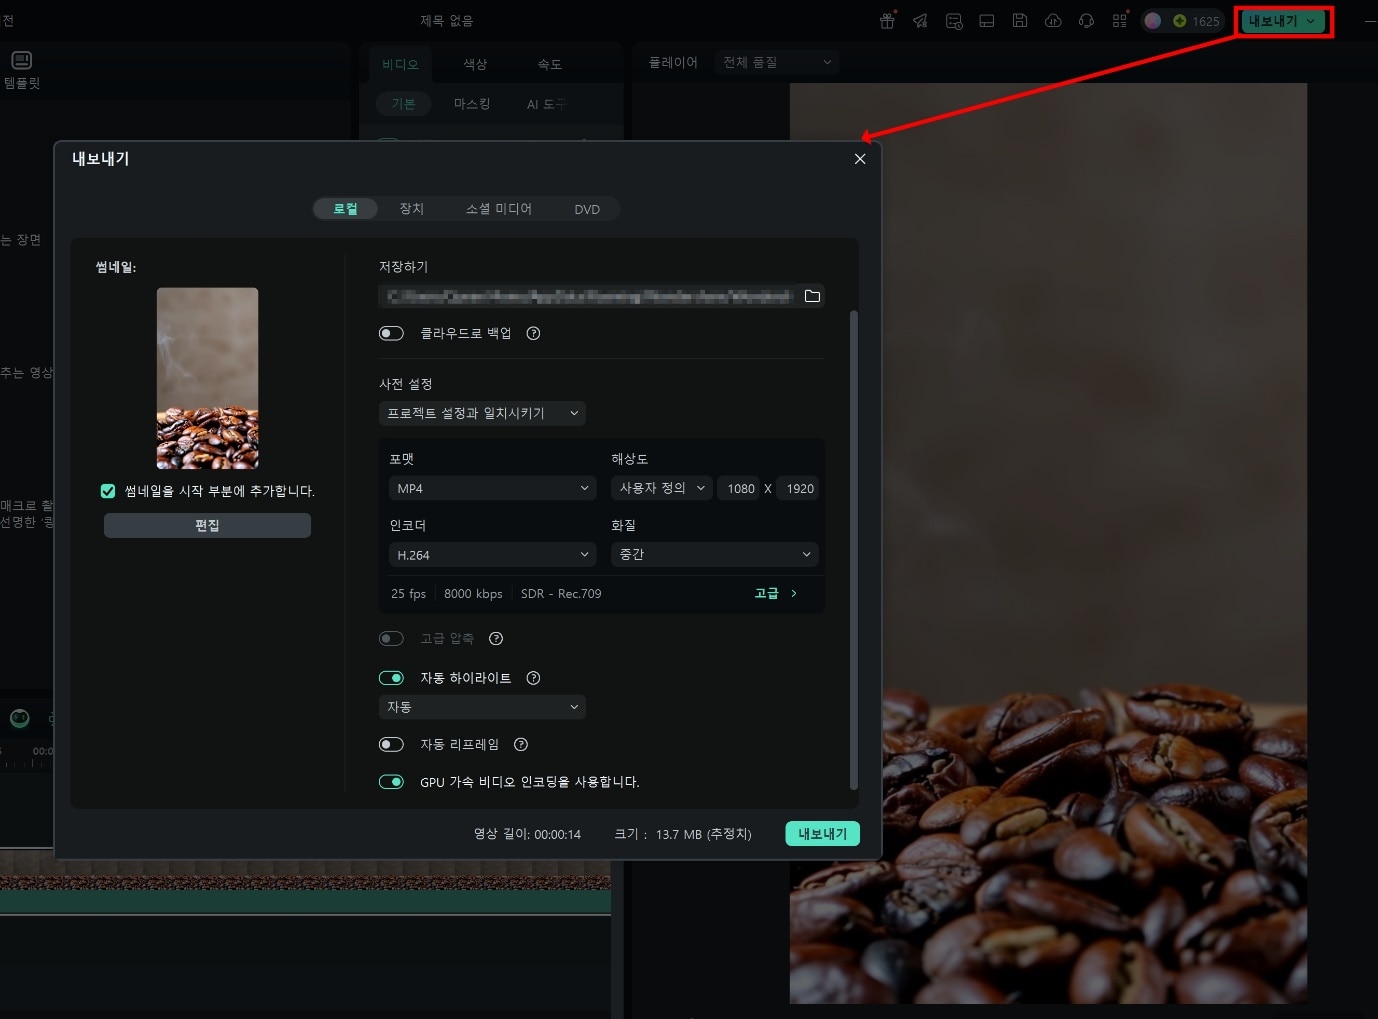The width and height of the screenshot is (1378, 1019).
Task: Select the 마스킹 sub-tab
Action: click(x=472, y=104)
